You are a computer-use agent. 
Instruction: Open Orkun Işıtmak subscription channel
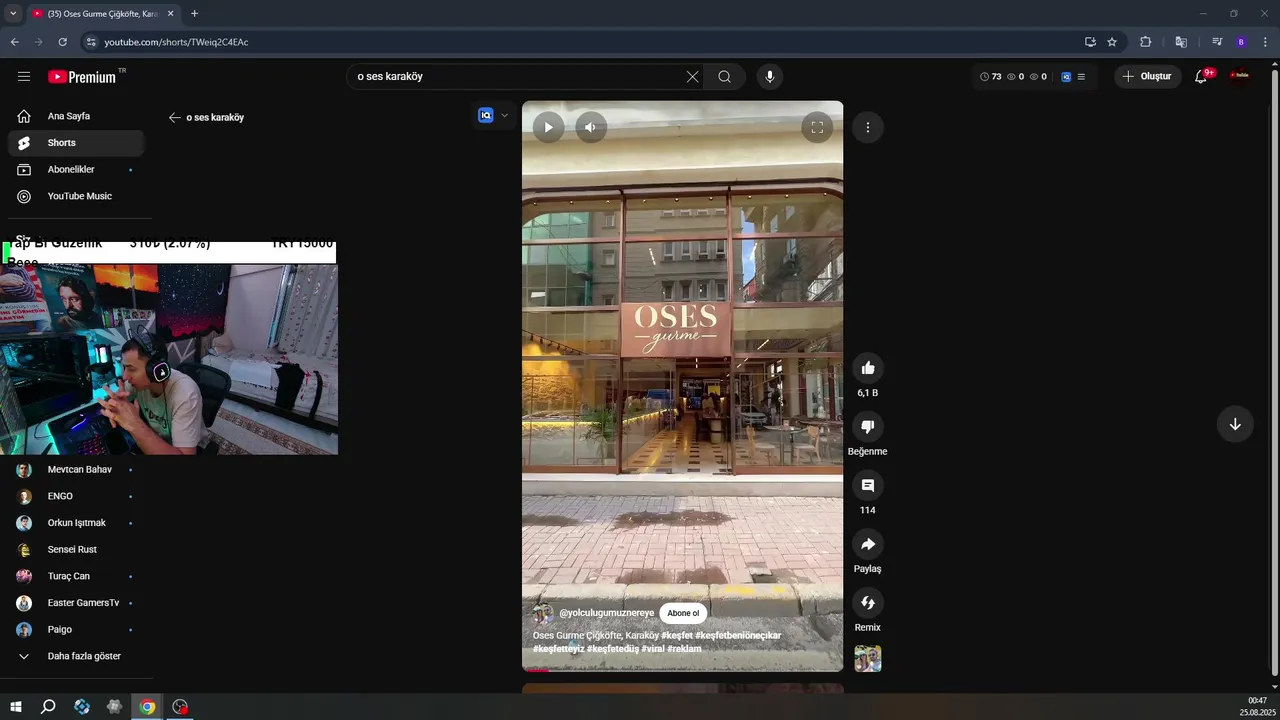(76, 523)
